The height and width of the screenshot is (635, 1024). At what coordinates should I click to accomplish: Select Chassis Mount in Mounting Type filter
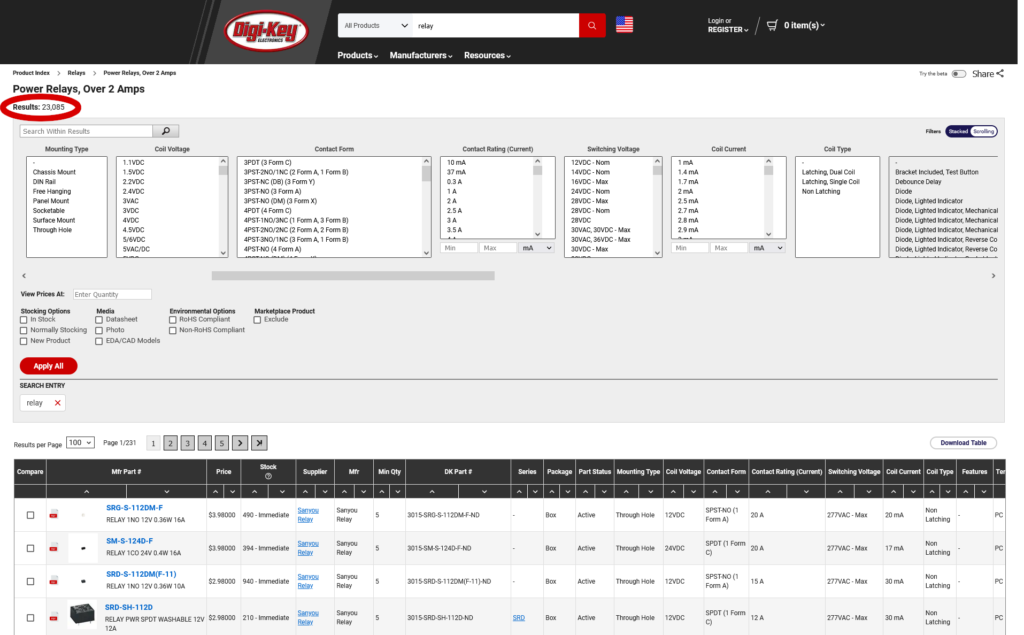point(54,172)
